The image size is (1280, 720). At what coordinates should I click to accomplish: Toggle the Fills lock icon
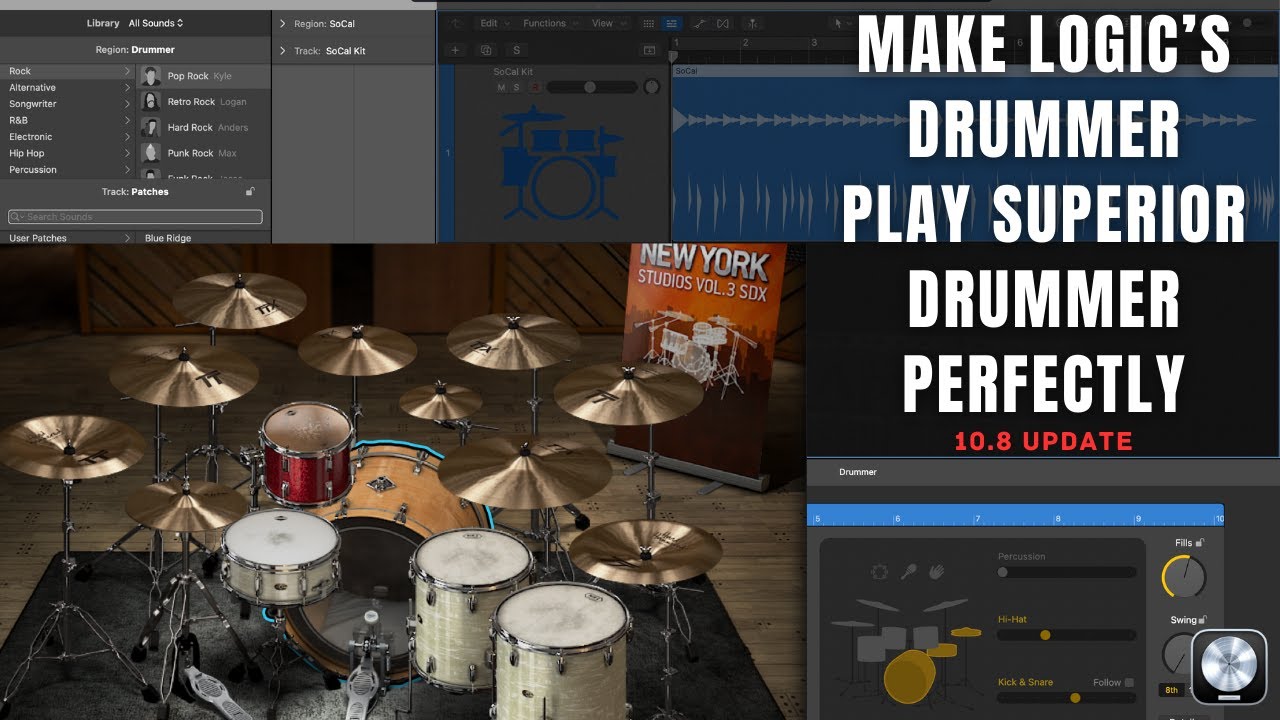[1199, 542]
